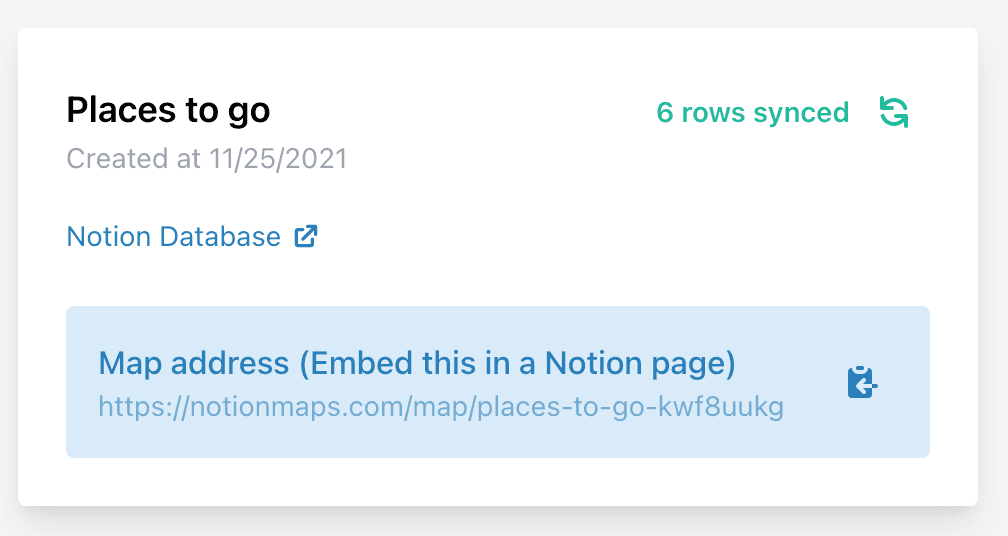This screenshot has width=1008, height=536.
Task: Open the Notion Database link
Action: 192,237
